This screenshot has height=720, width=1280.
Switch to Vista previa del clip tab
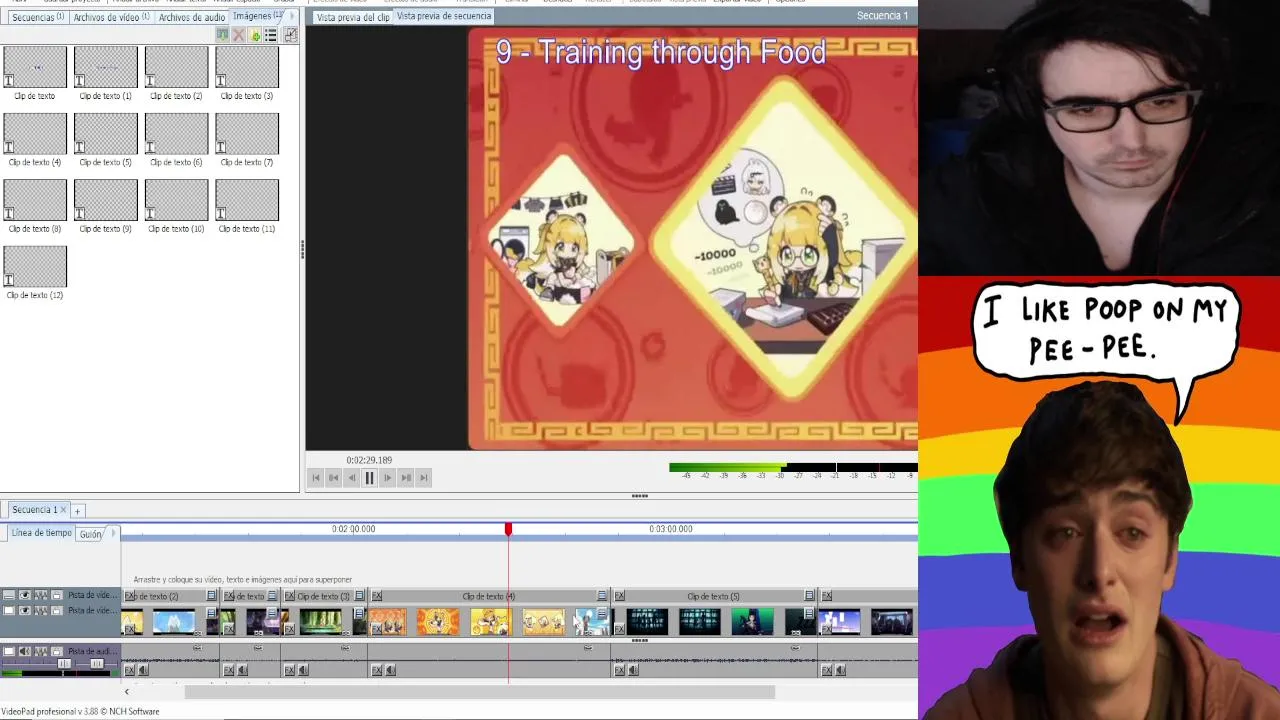tap(353, 17)
